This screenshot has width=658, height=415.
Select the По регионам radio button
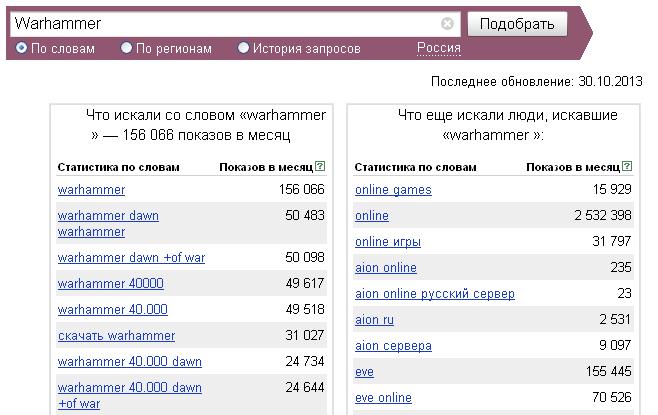point(126,48)
